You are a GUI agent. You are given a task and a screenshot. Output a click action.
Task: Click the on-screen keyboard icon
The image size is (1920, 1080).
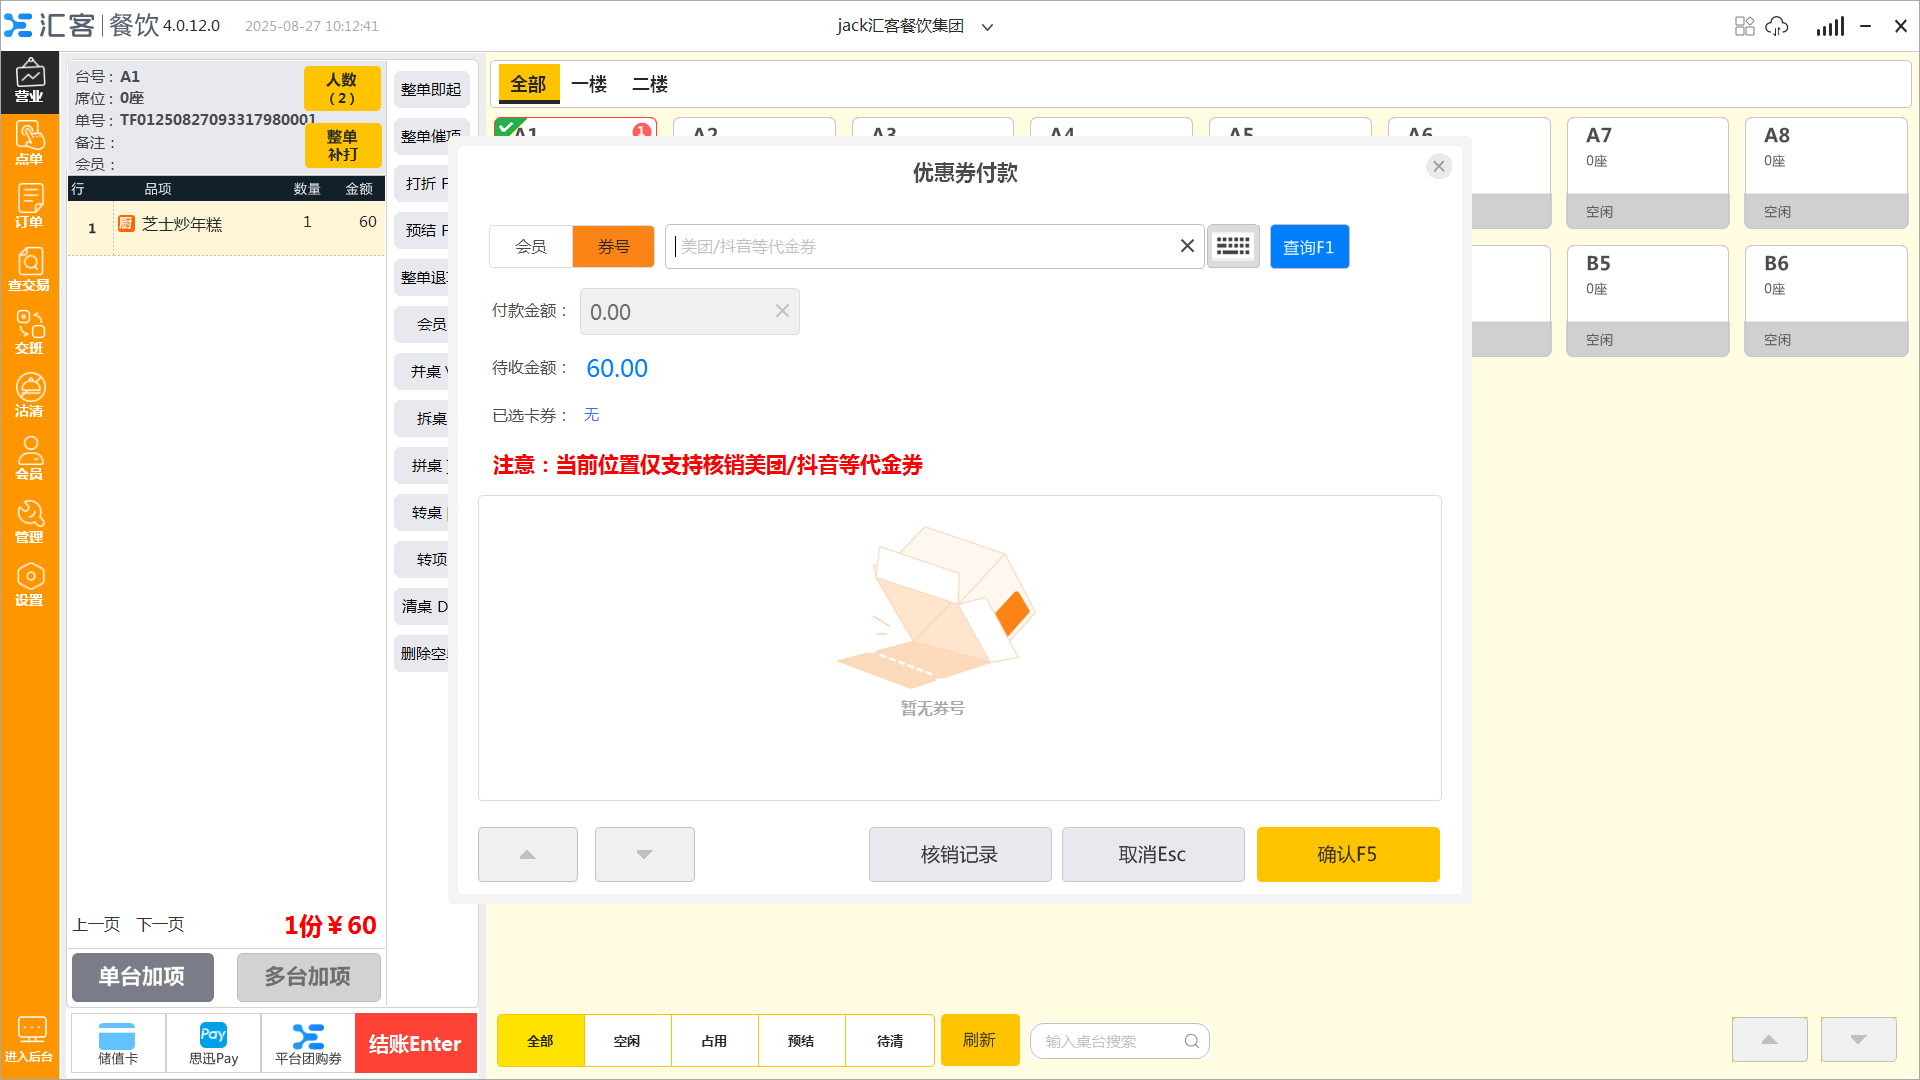[x=1233, y=246]
